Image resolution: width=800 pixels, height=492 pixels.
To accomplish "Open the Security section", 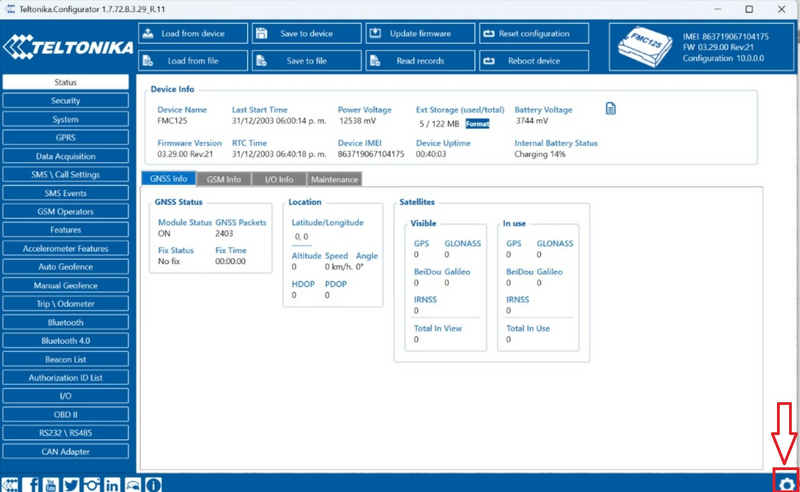I will point(66,101).
